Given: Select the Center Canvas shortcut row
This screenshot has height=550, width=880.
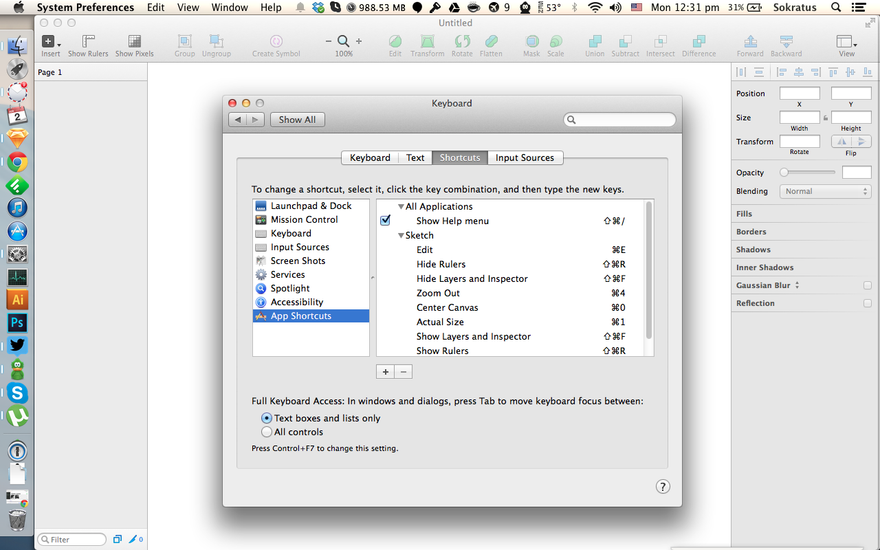Looking at the screenshot, I should point(512,308).
